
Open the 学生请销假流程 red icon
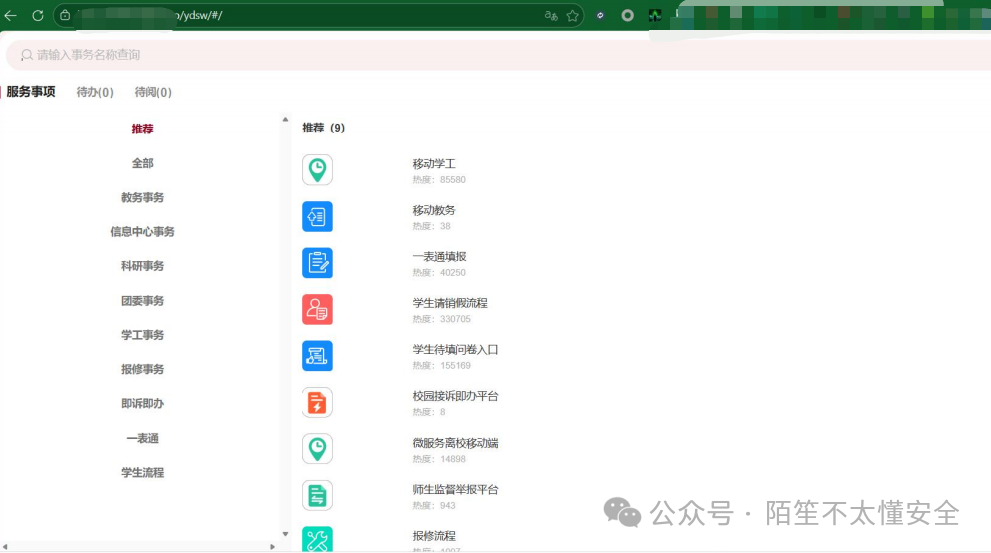coord(317,310)
